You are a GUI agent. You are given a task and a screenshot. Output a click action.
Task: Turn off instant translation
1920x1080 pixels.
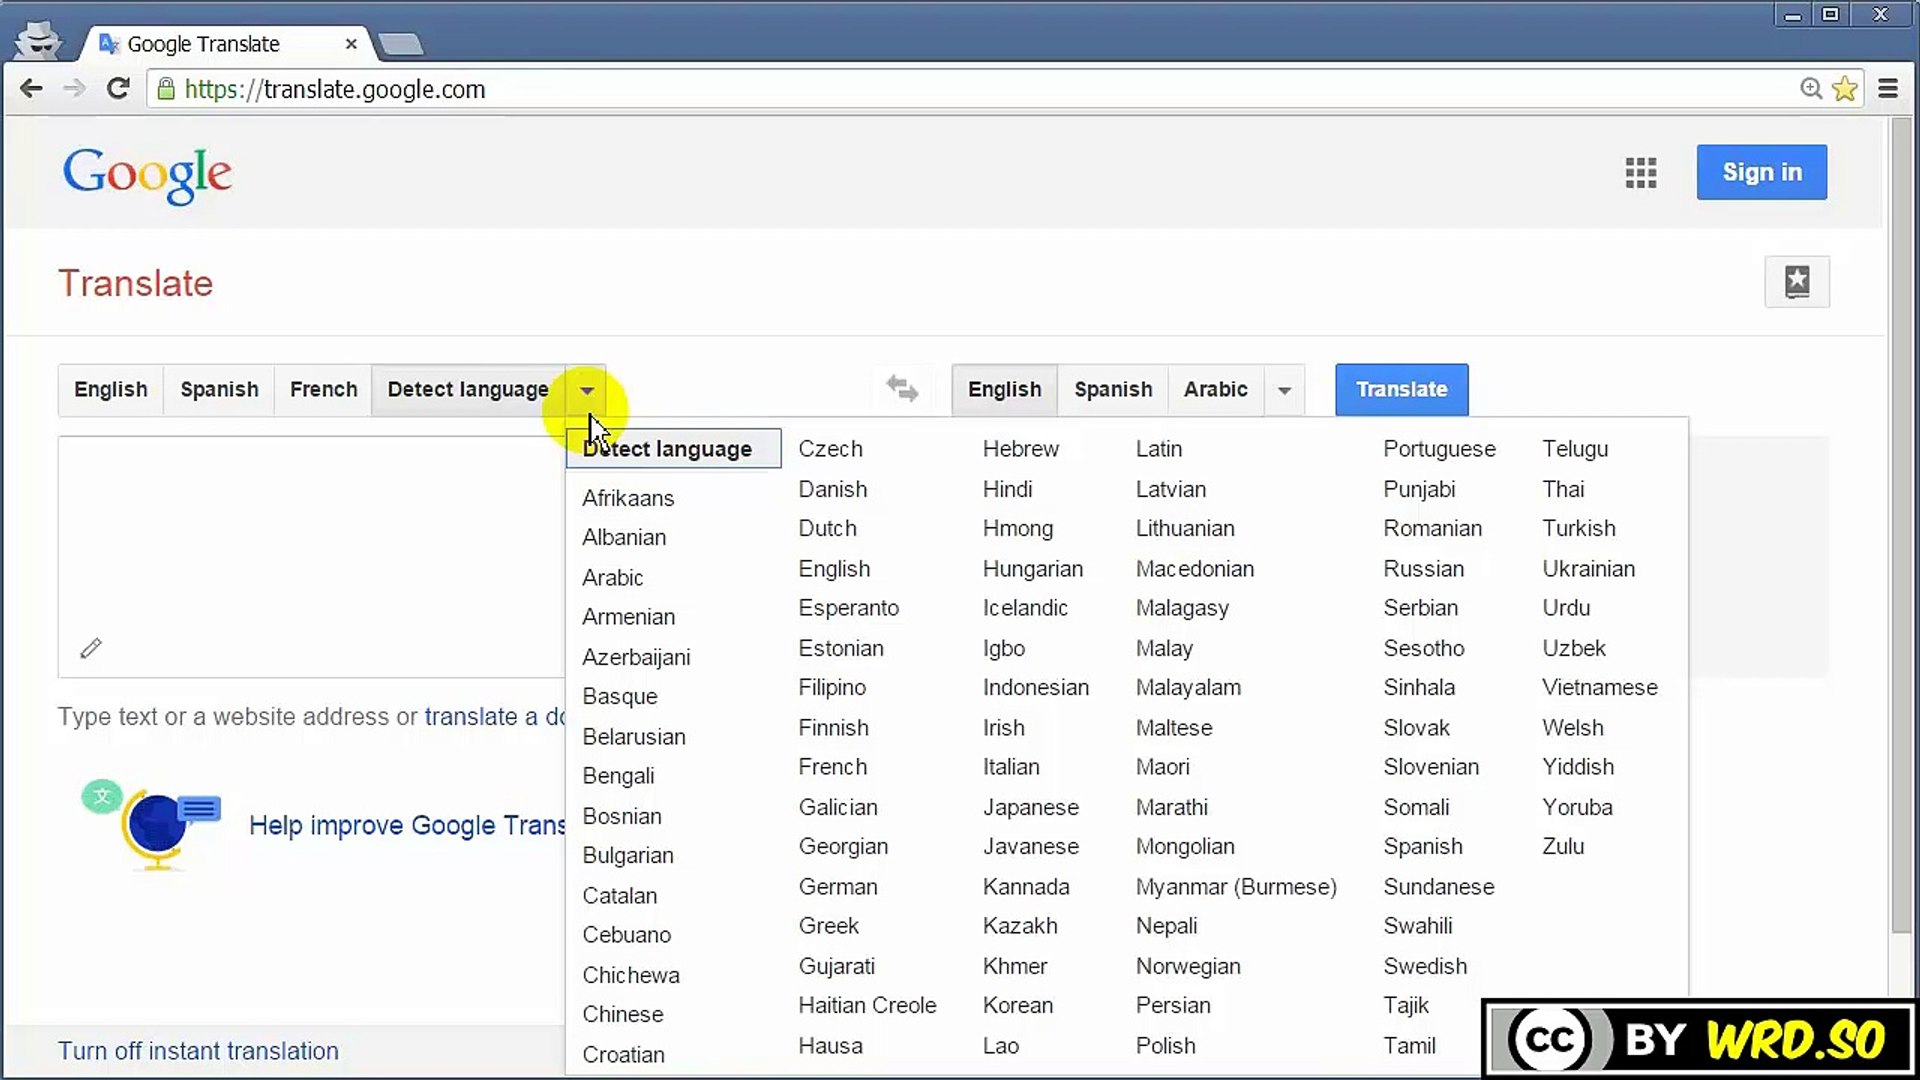pos(198,1051)
